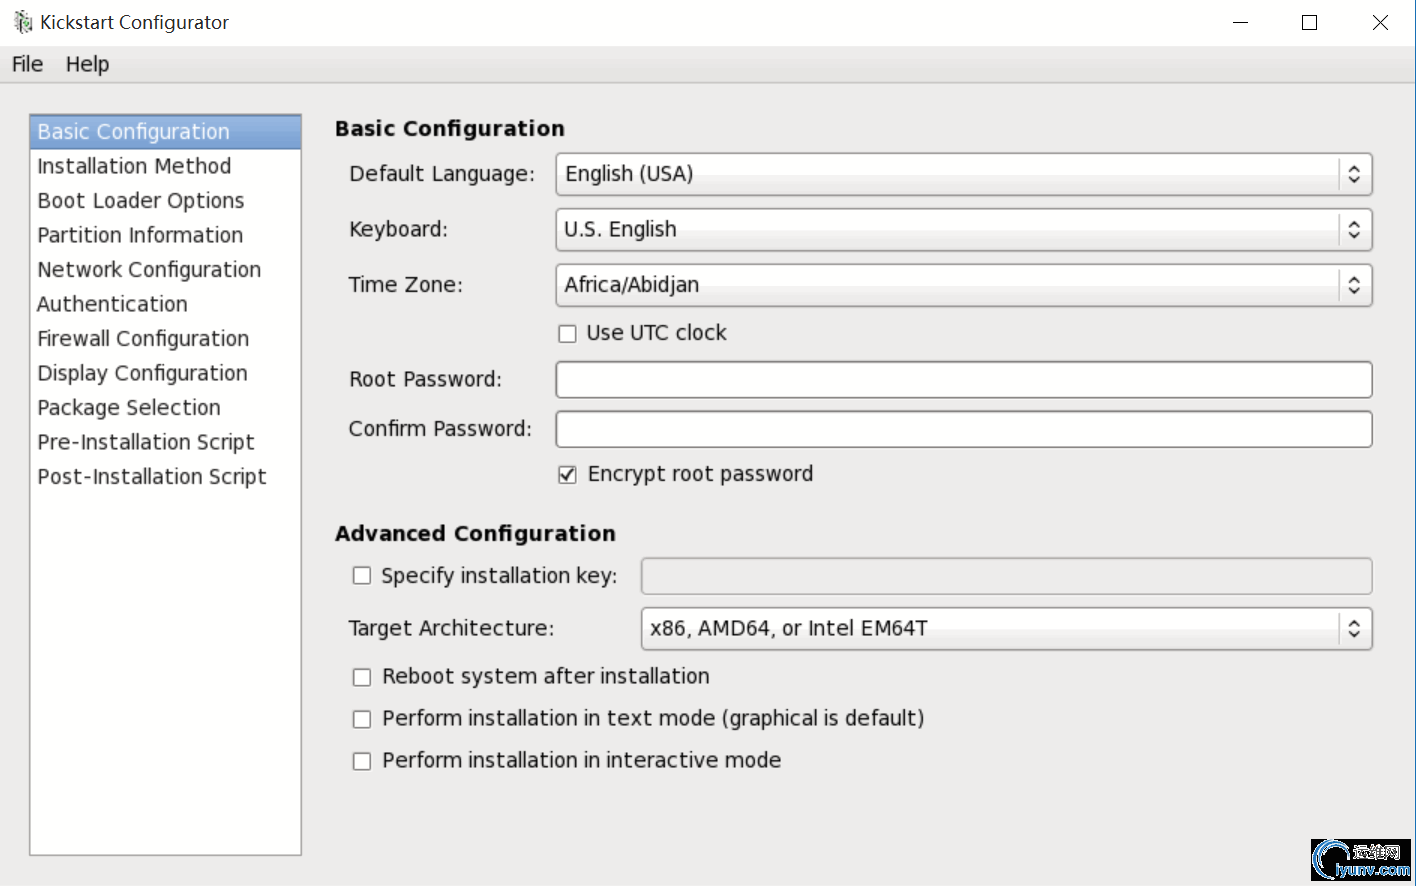Expand the Time Zone dropdown
The height and width of the screenshot is (886, 1416).
963,285
